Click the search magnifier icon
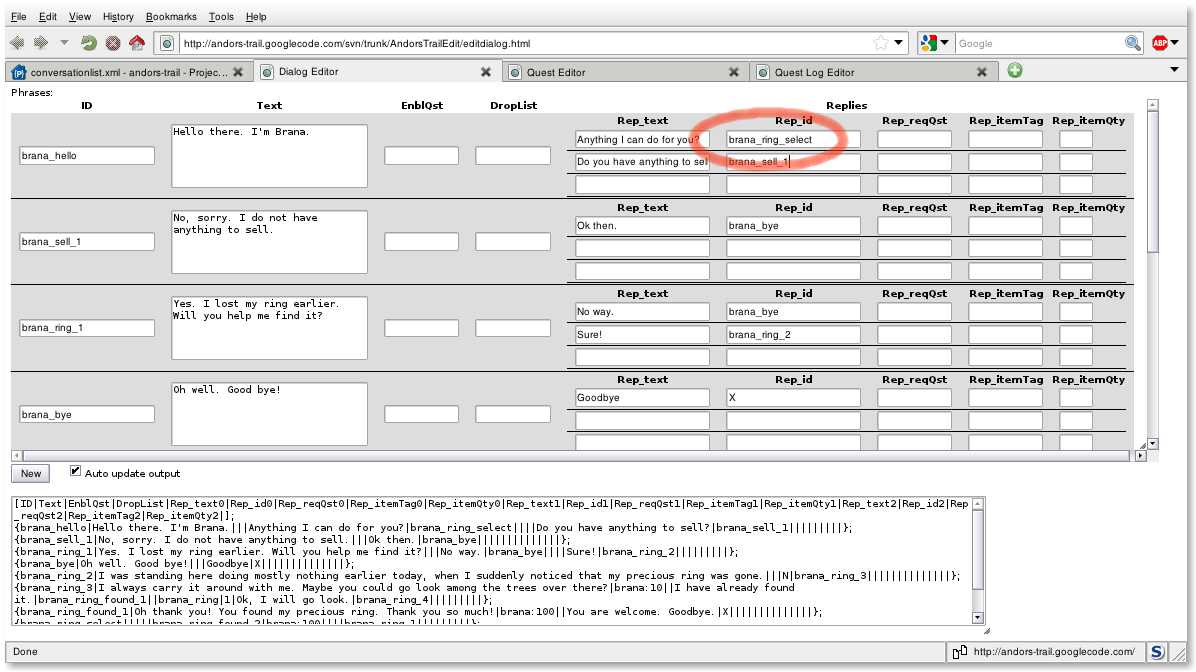 tap(1132, 43)
